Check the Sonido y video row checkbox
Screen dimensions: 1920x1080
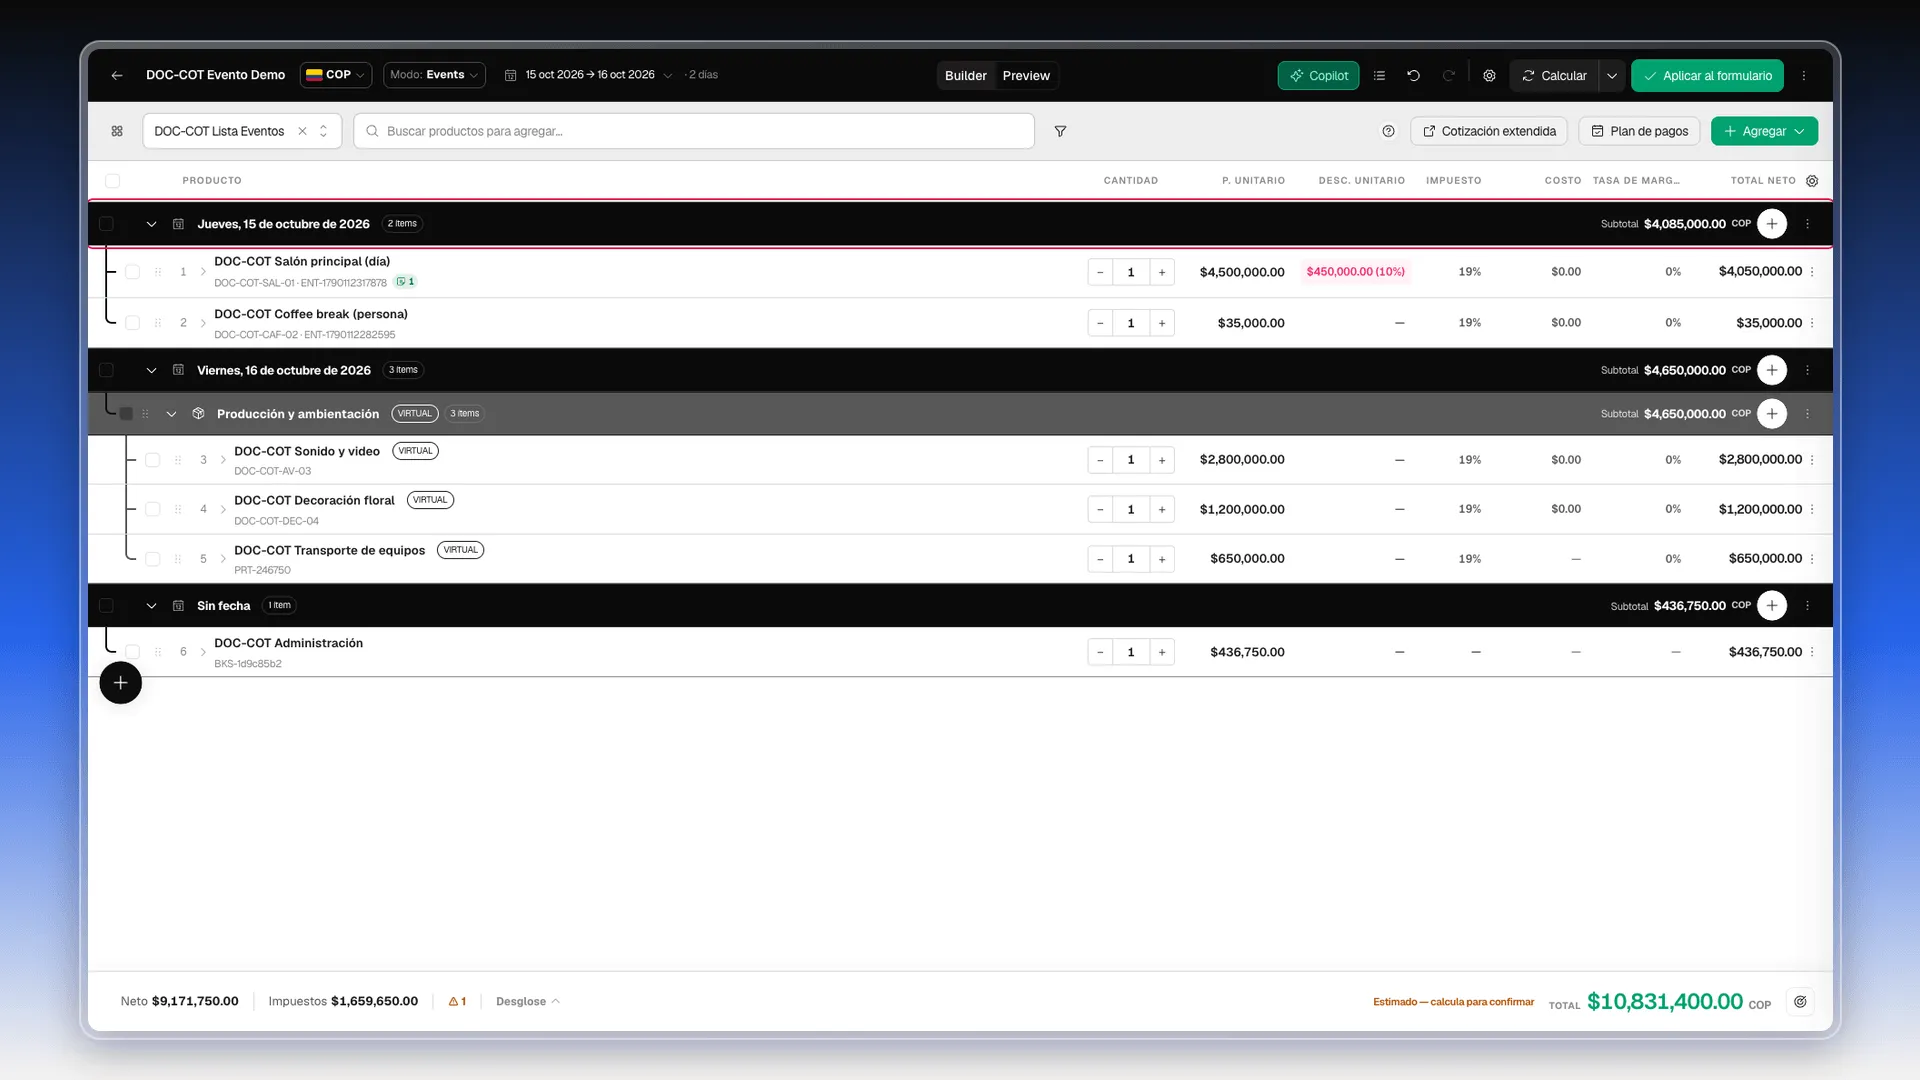[x=152, y=460]
